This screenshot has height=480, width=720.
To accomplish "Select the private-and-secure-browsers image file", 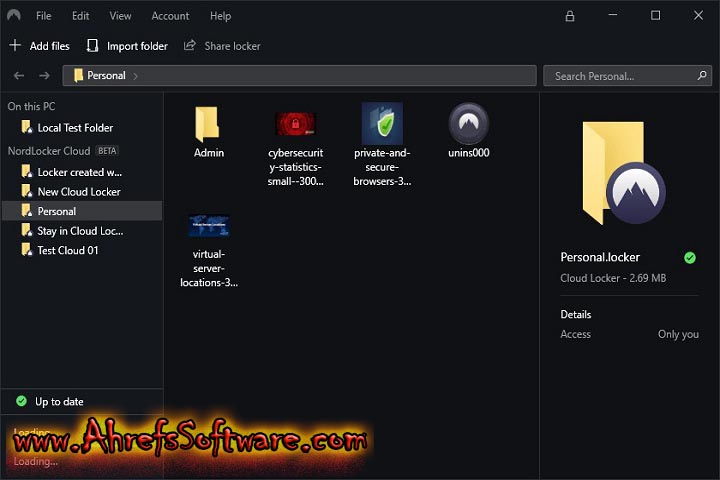I will pos(382,124).
